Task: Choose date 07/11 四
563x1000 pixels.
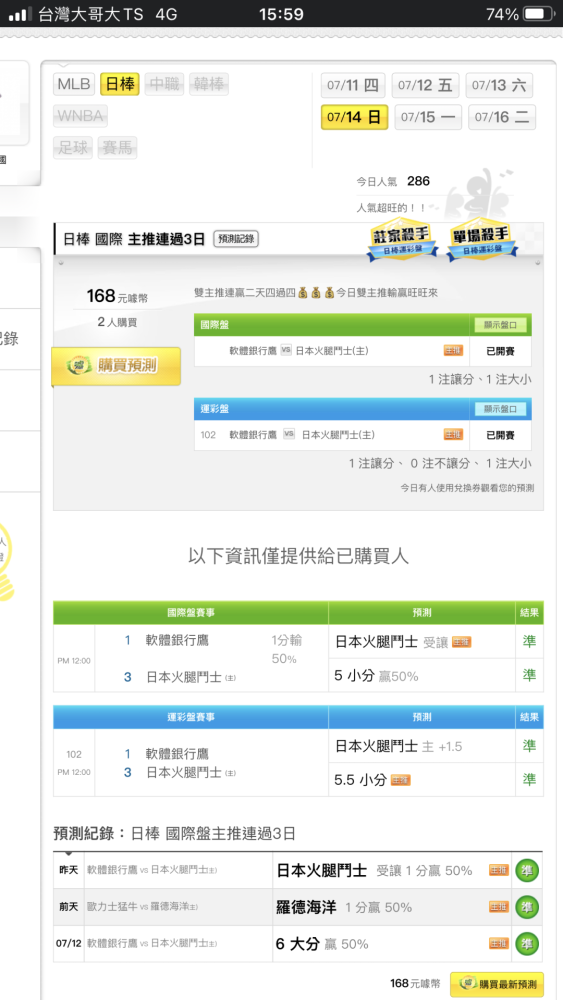Action: pos(353,85)
